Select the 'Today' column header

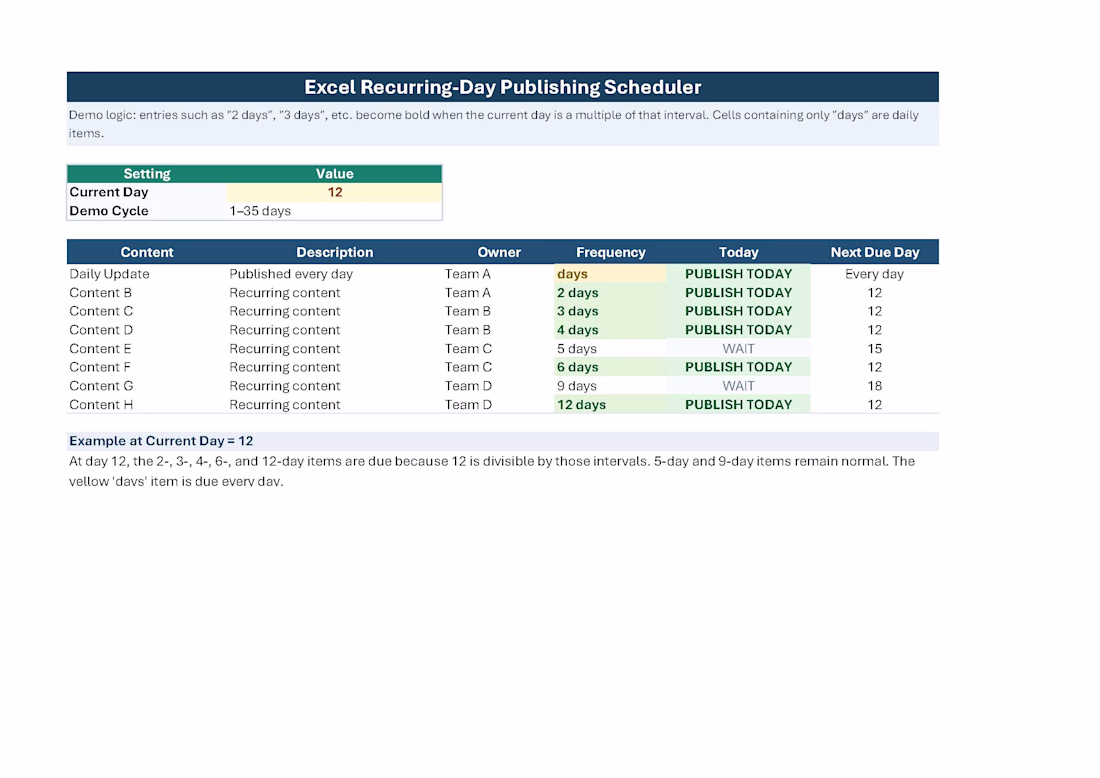point(738,253)
